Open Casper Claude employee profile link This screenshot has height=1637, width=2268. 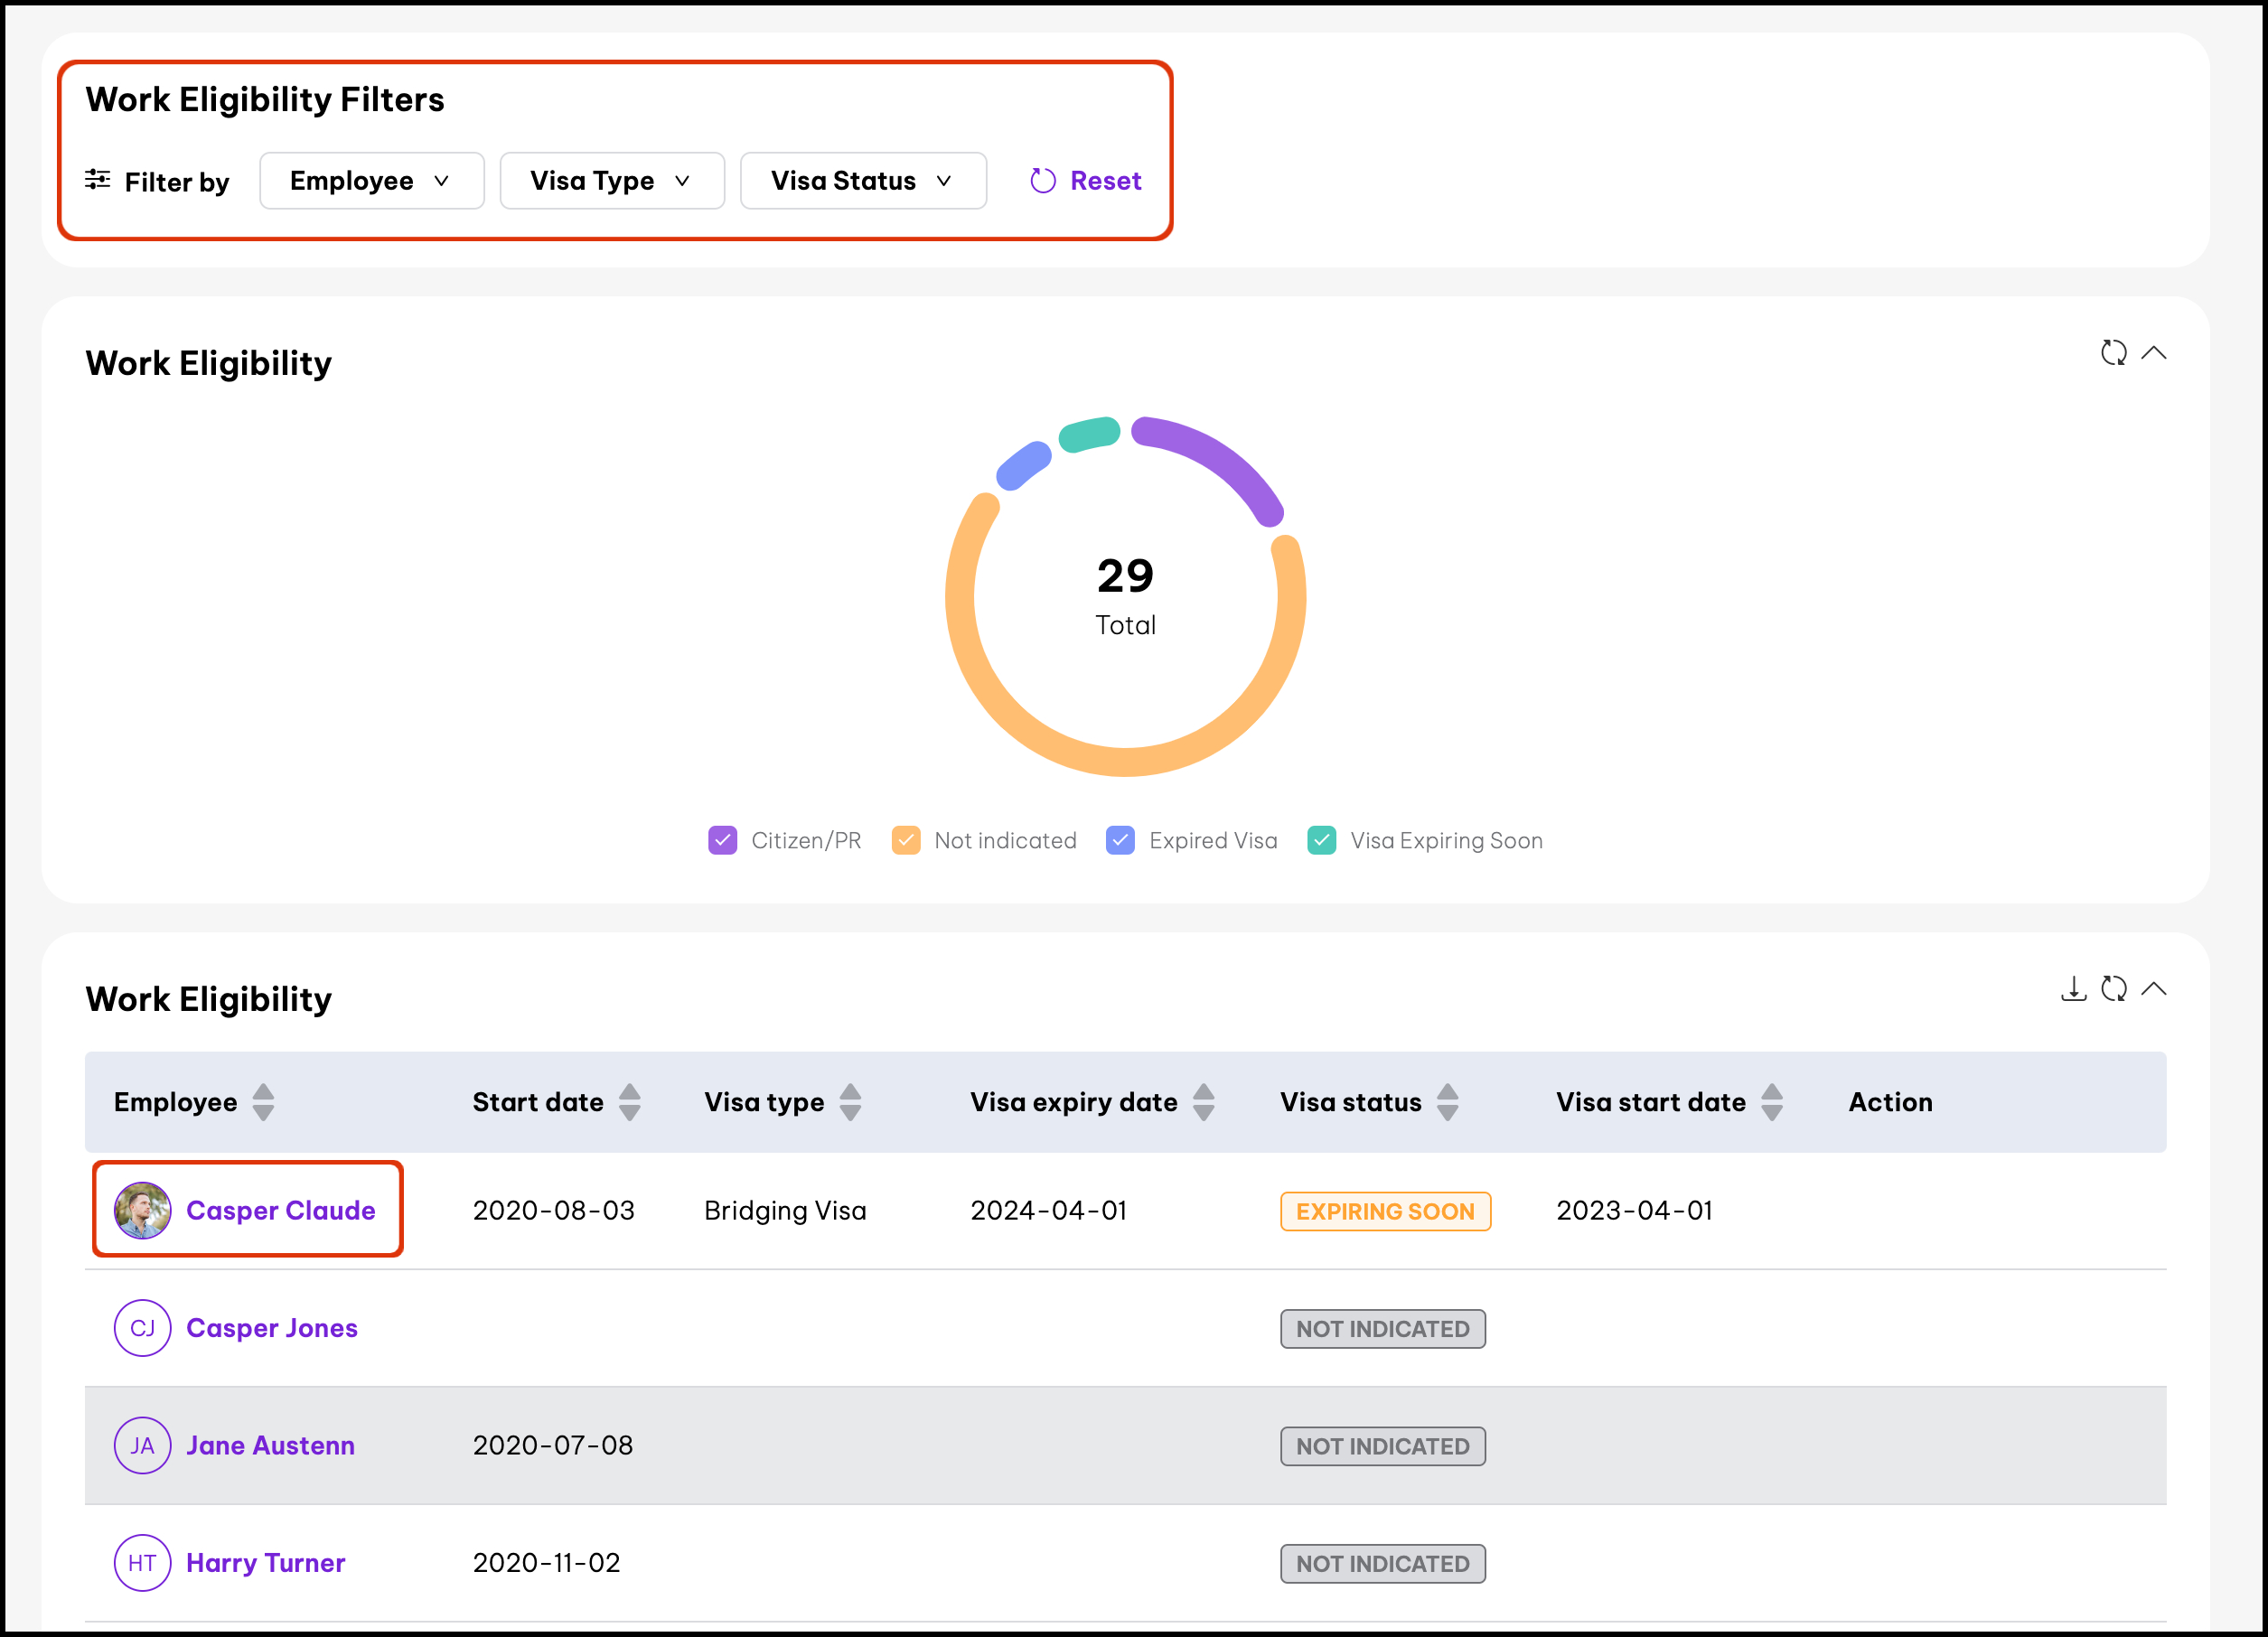[x=280, y=1210]
